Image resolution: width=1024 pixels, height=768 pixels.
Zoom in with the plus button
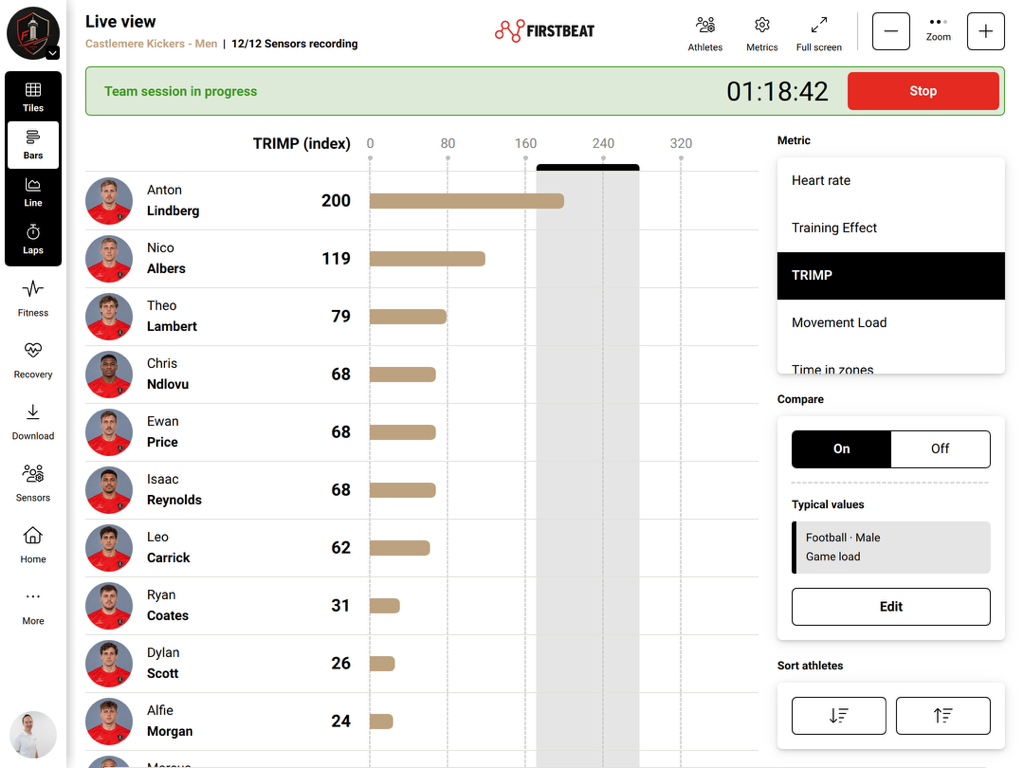click(985, 31)
